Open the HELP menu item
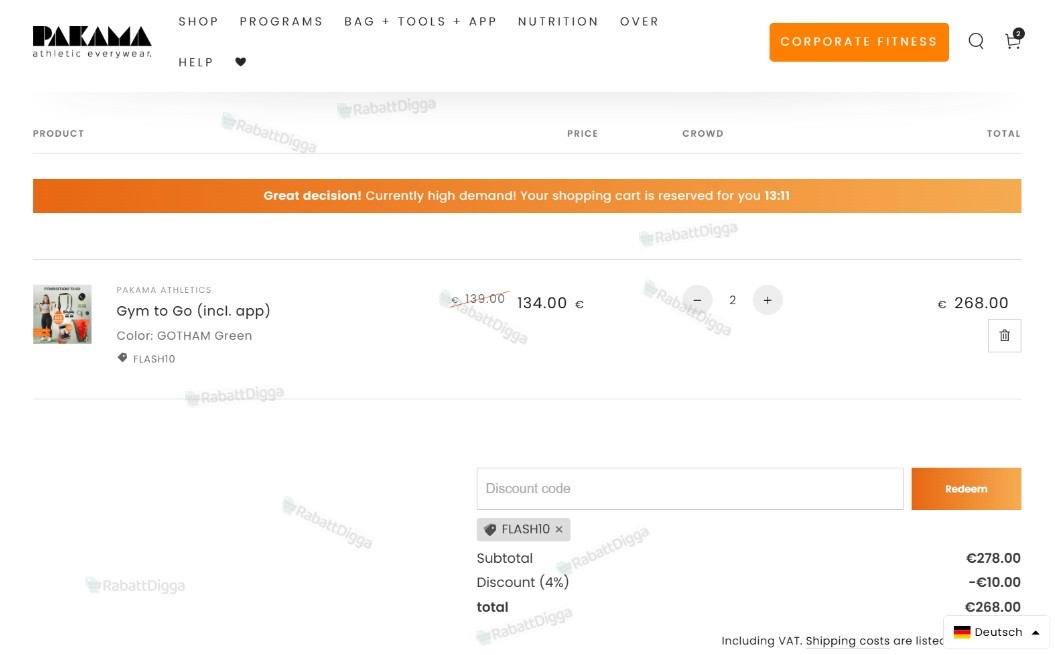Viewport: 1055px width, 655px height. 196,63
